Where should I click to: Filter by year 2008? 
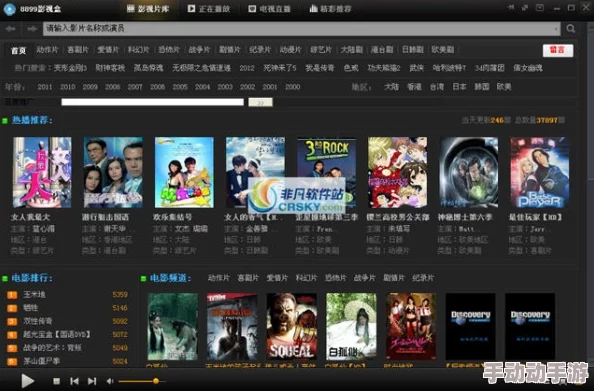point(113,87)
